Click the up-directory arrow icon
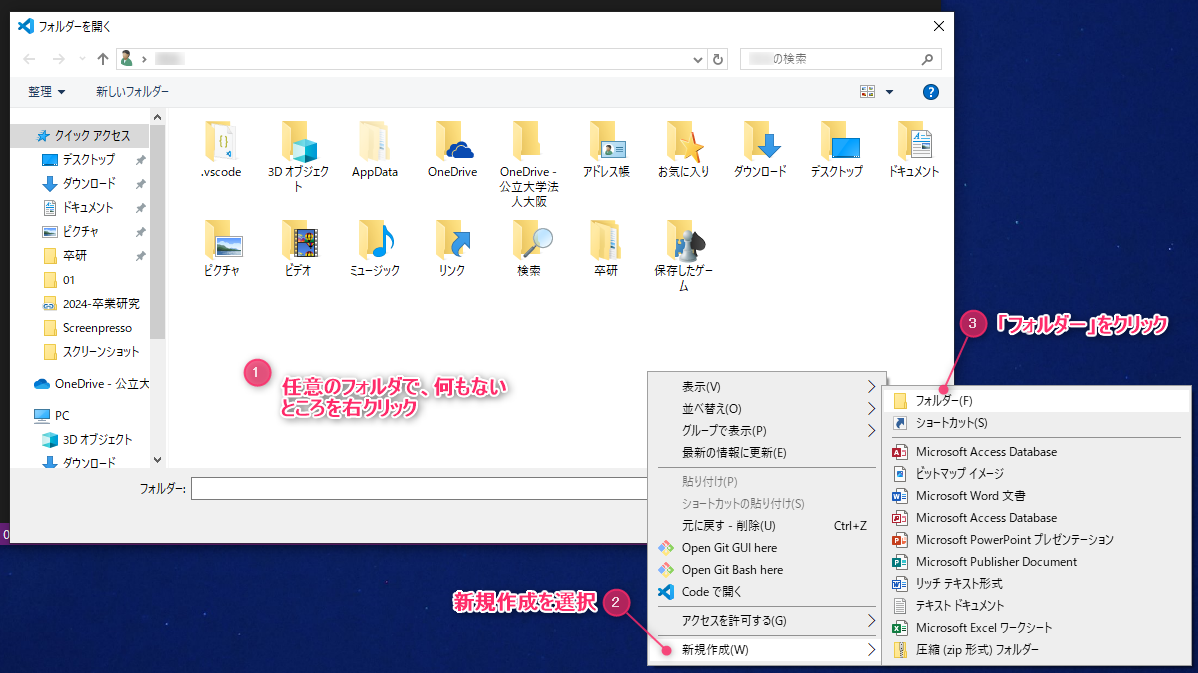Viewport: 1198px width, 673px height. (102, 59)
